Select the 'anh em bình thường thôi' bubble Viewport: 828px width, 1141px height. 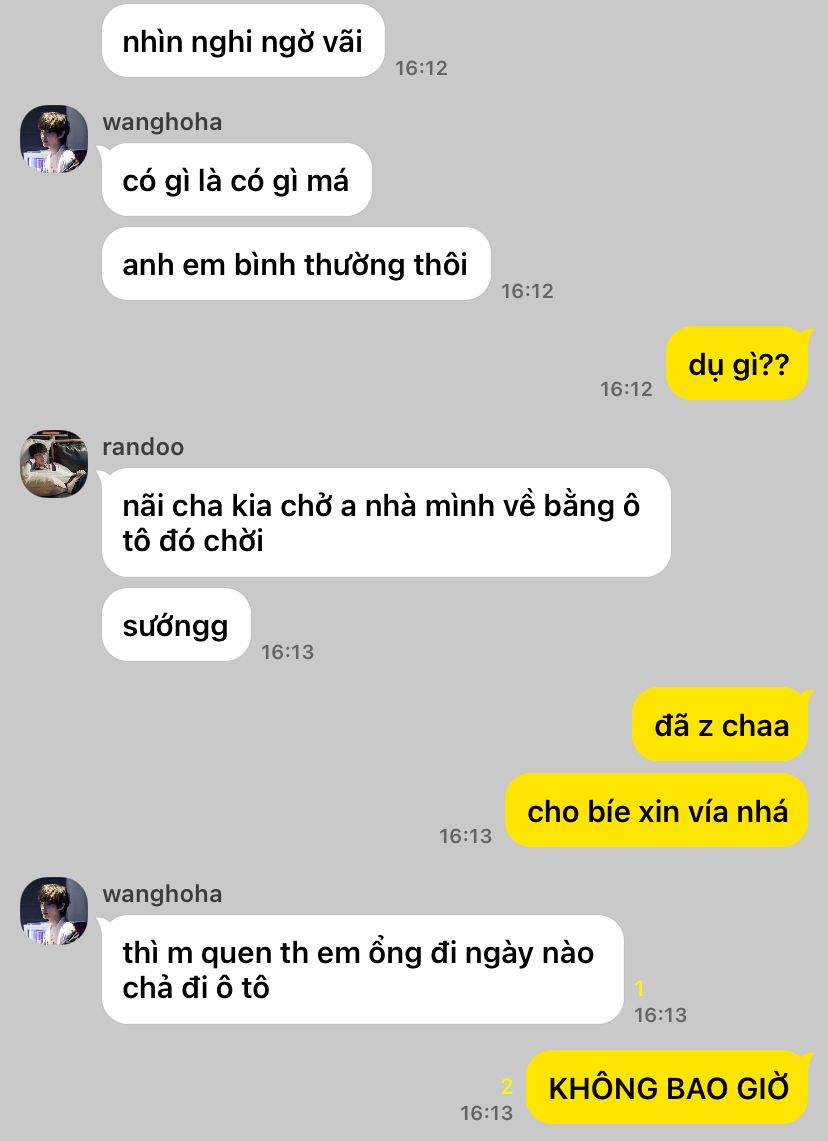(295, 264)
